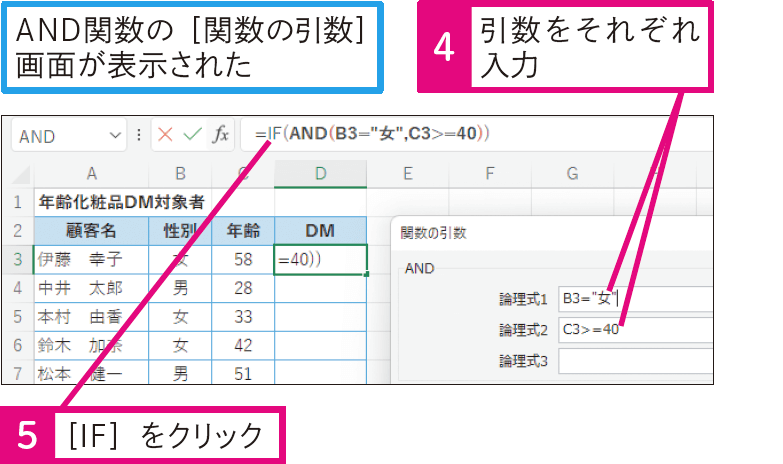This screenshot has width=783, height=464.
Task: Click the age cell showing 28
Action: point(243,288)
